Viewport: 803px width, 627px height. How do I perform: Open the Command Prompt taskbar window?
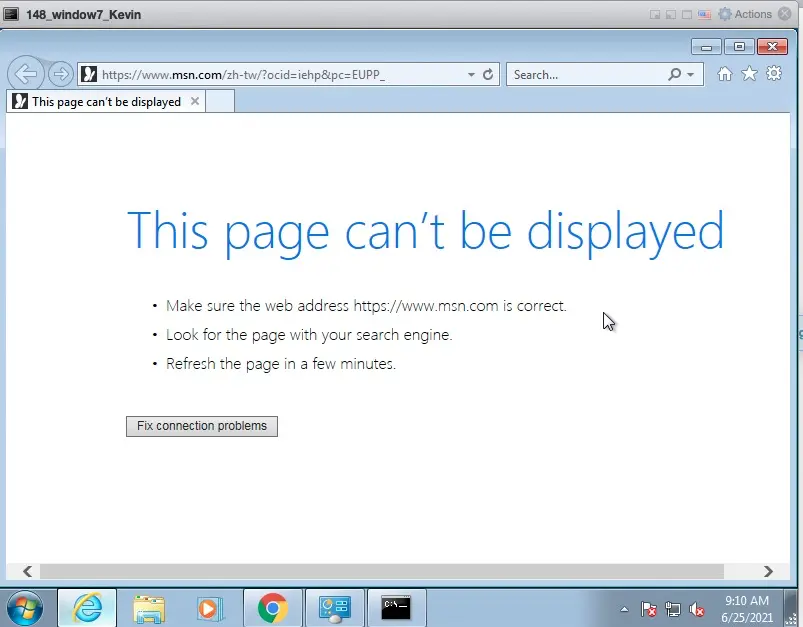pyautogui.click(x=395, y=607)
